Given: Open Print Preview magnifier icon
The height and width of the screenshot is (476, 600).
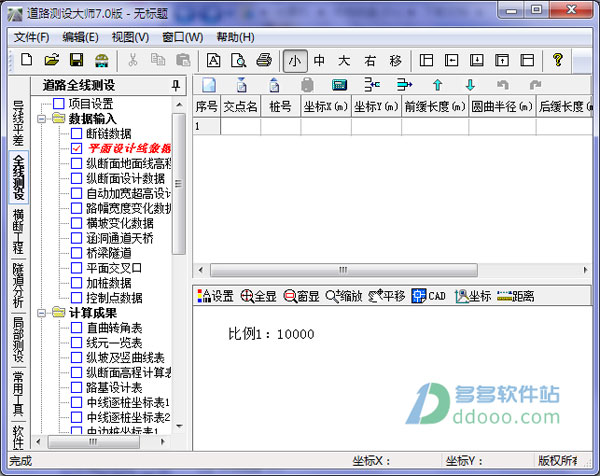Looking at the screenshot, I should (x=239, y=60).
